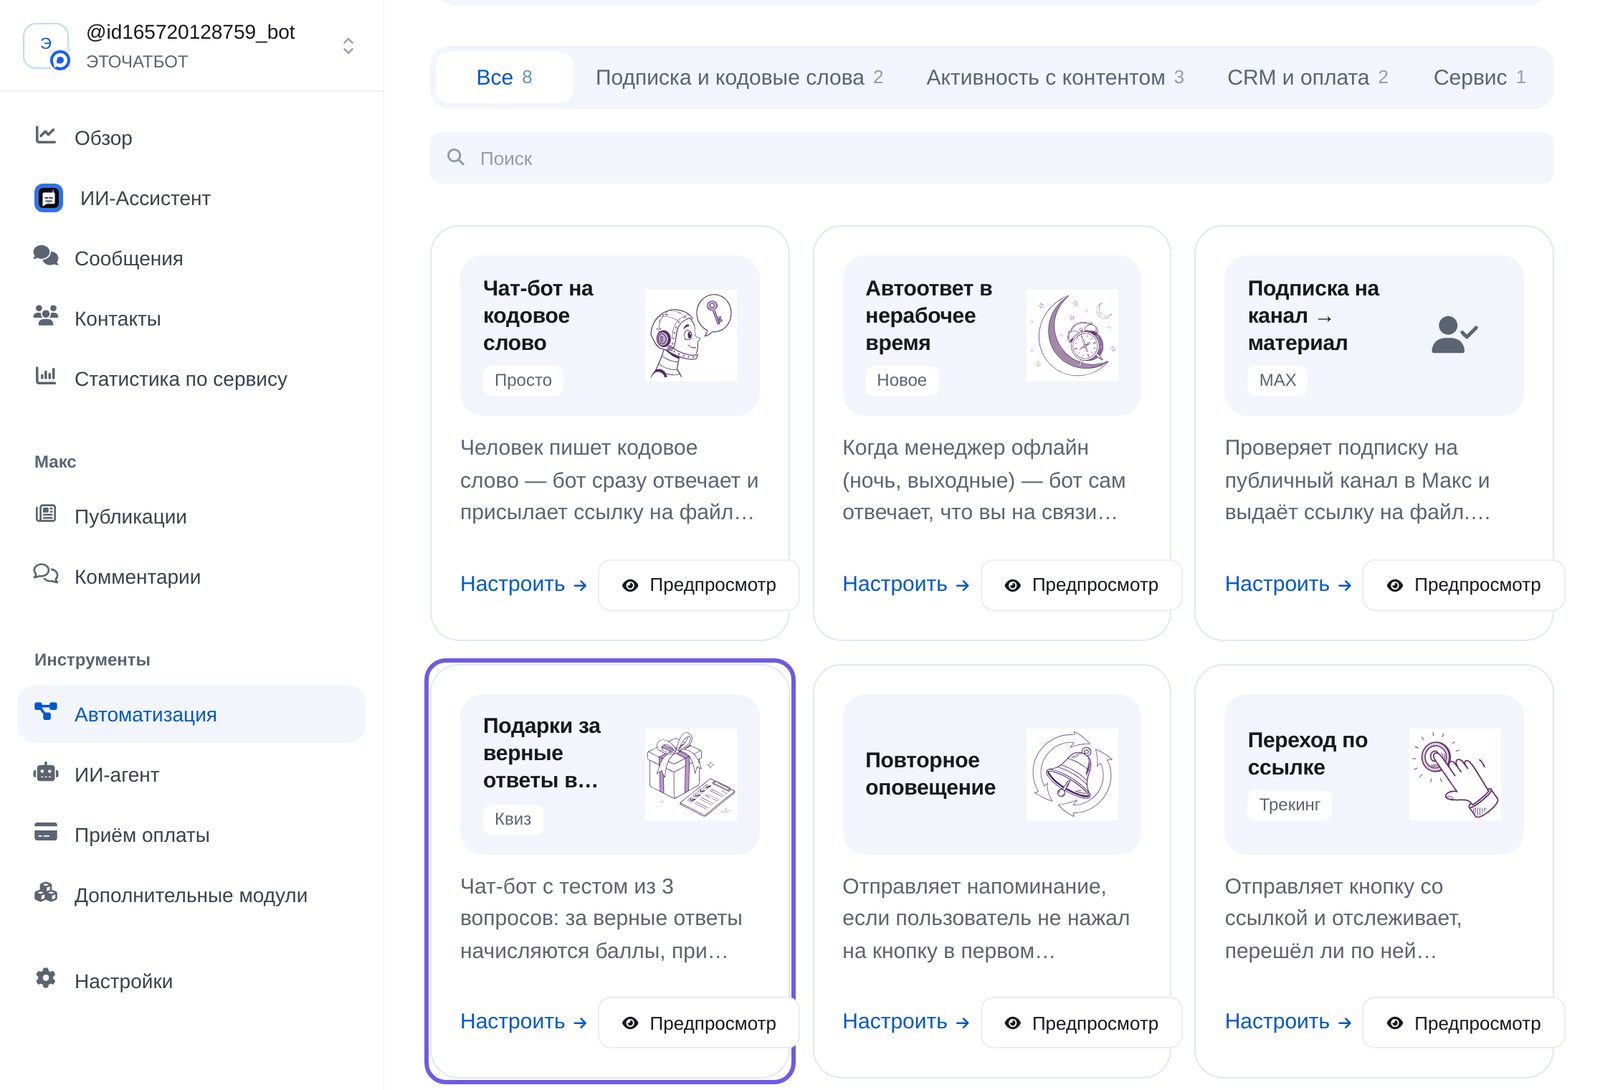The width and height of the screenshot is (1600, 1090).
Task: Click the bell notification illustration
Action: click(1073, 774)
